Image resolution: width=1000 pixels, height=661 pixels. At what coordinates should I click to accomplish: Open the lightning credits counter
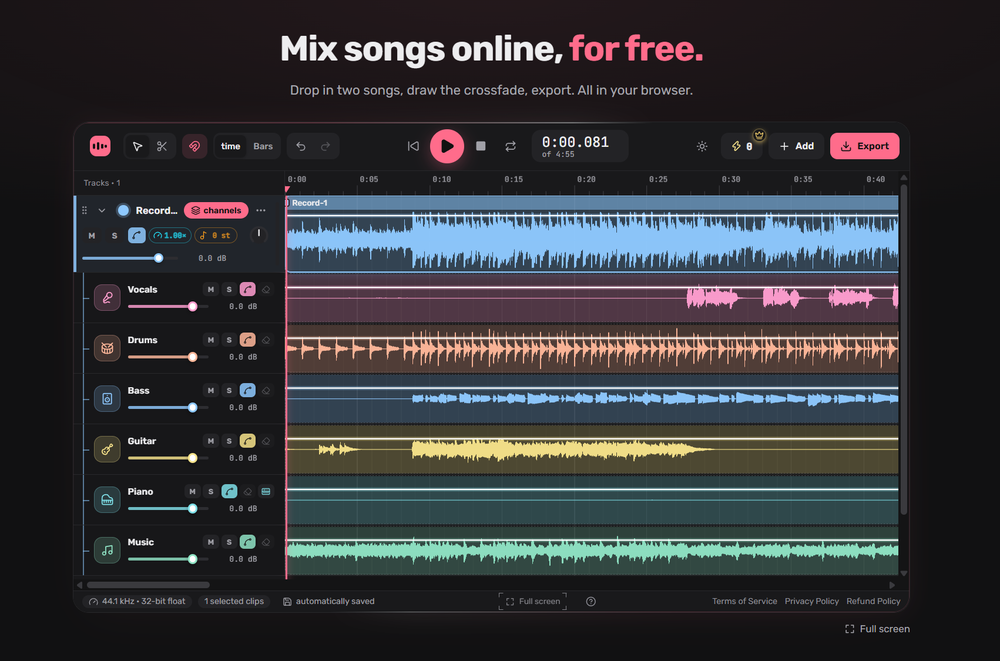[x=742, y=146]
